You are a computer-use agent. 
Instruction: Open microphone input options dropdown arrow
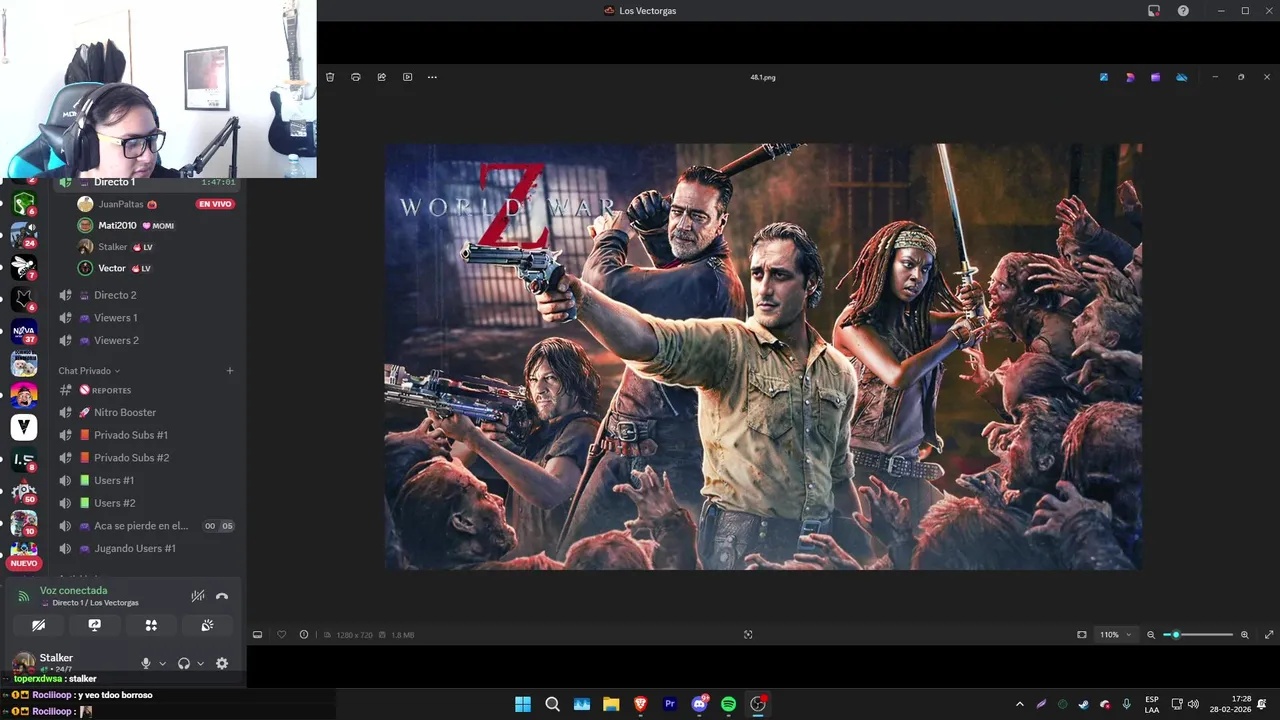tap(162, 663)
